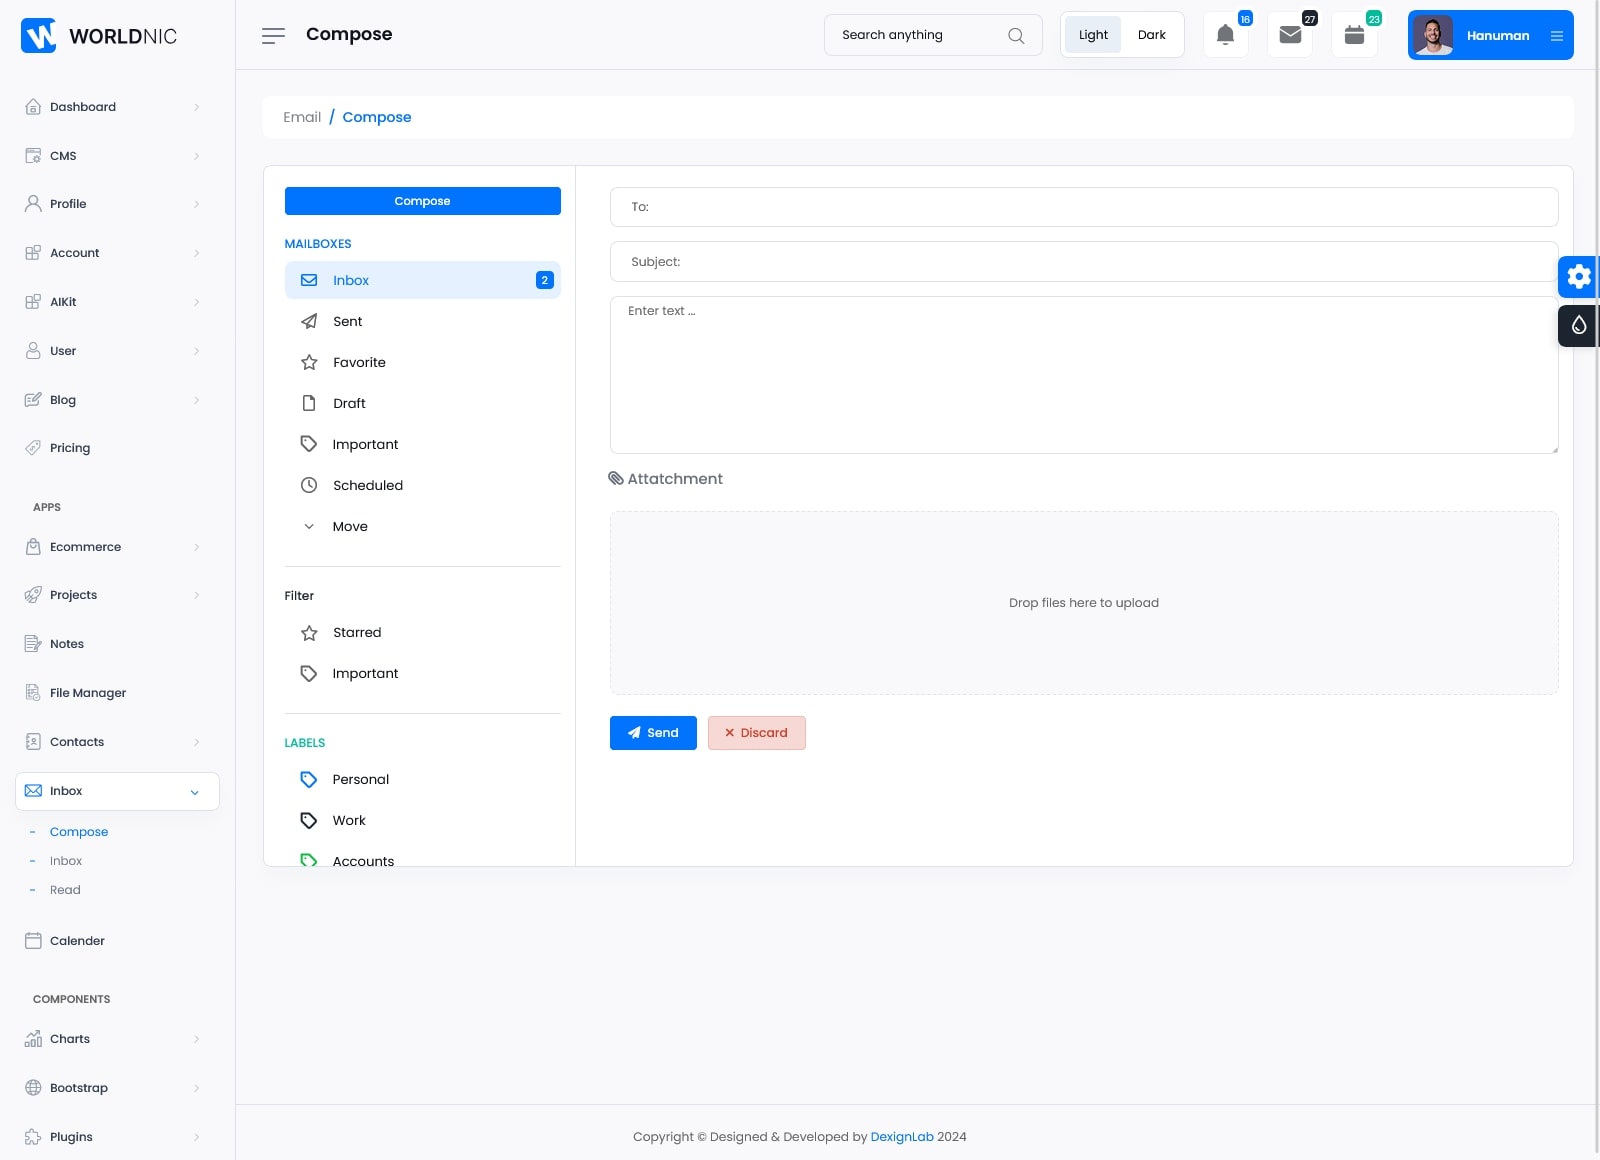This screenshot has width=1600, height=1160.
Task: Open the Draft mailbox
Action: pos(348,404)
